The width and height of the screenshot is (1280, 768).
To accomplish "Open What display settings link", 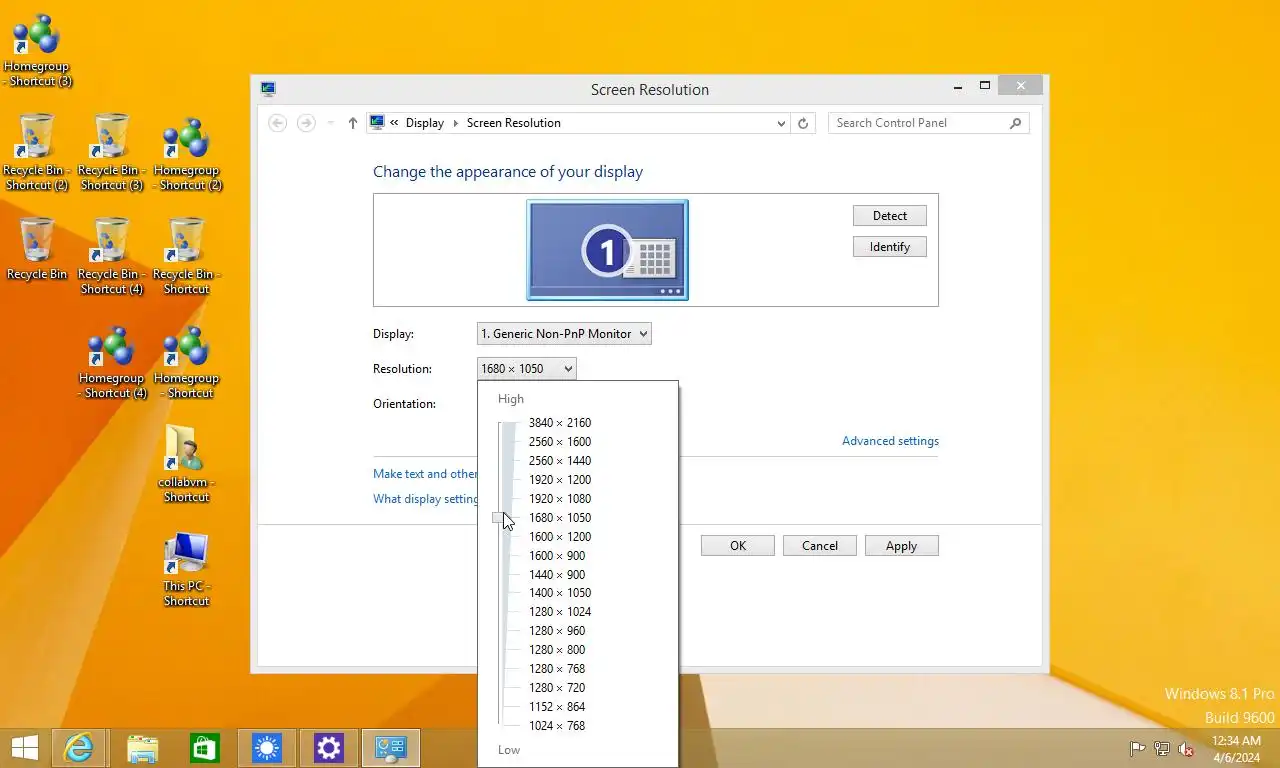I will tap(426, 499).
